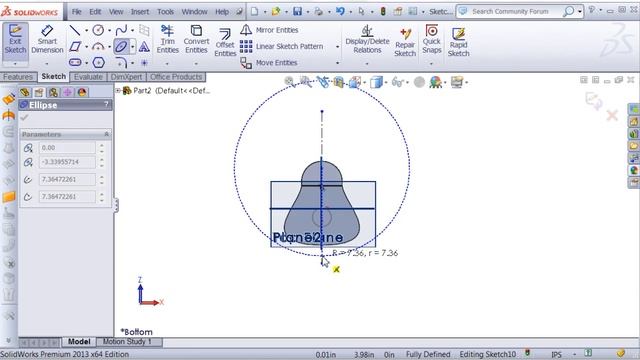Click Move Entities
Viewport: 640px width, 360px height.
tap(269, 63)
